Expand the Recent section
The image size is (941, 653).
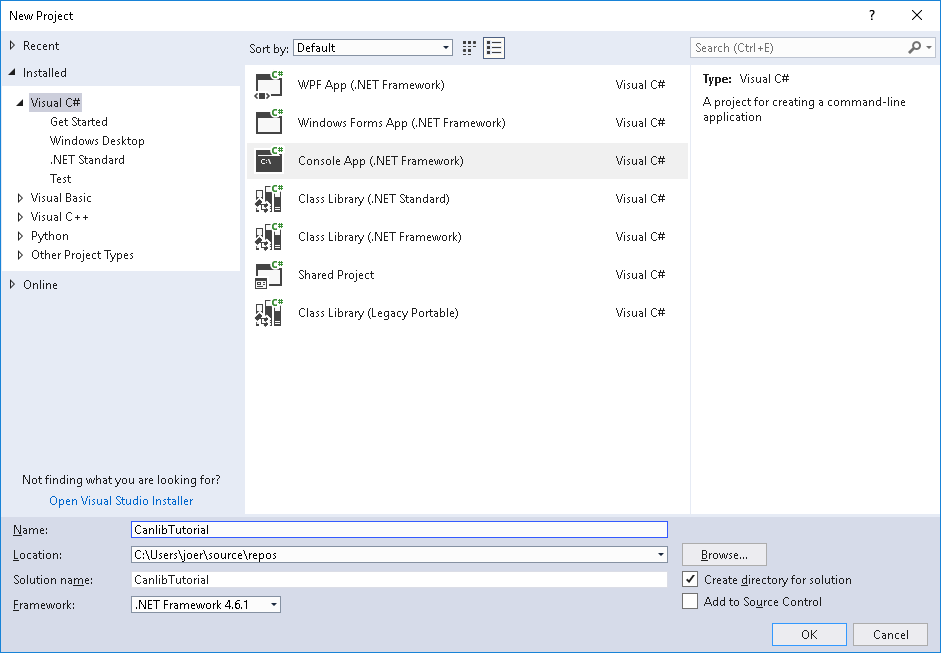click(x=12, y=46)
